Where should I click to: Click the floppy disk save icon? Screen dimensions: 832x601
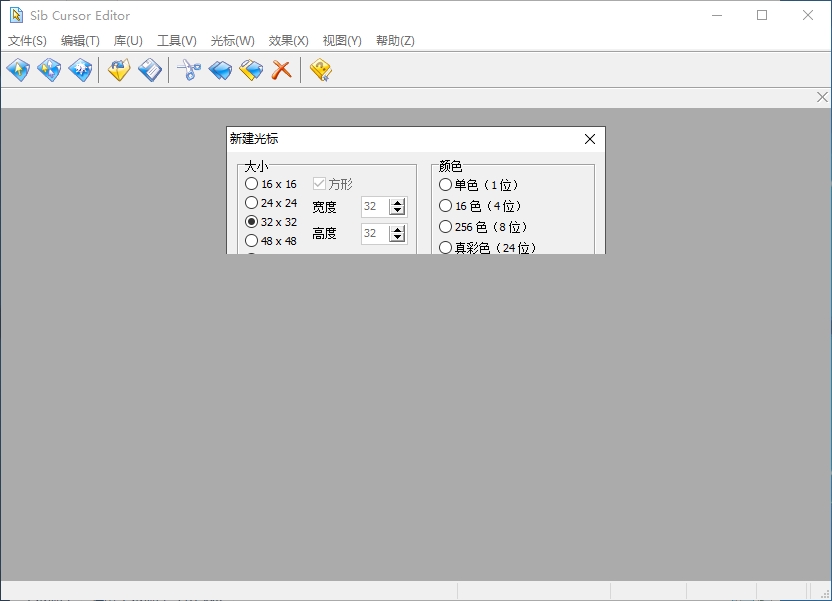click(x=150, y=70)
